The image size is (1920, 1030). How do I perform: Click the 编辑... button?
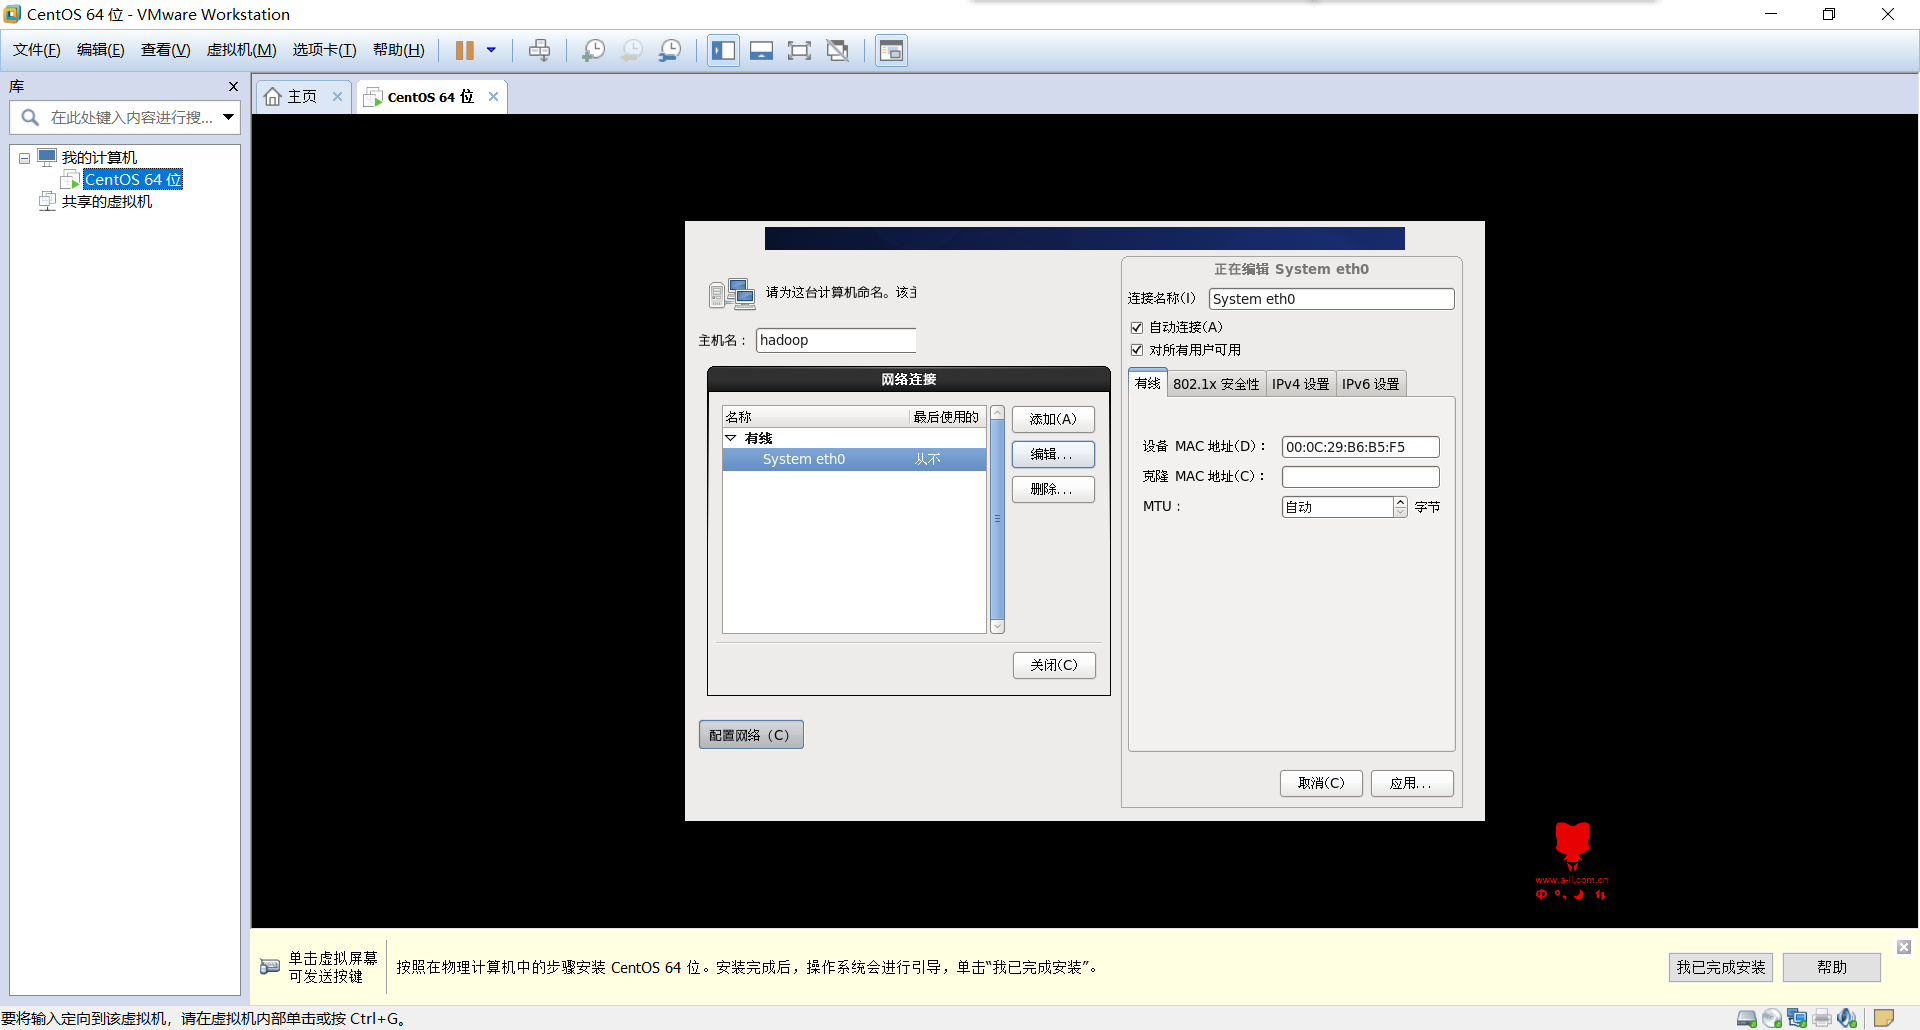(1053, 454)
